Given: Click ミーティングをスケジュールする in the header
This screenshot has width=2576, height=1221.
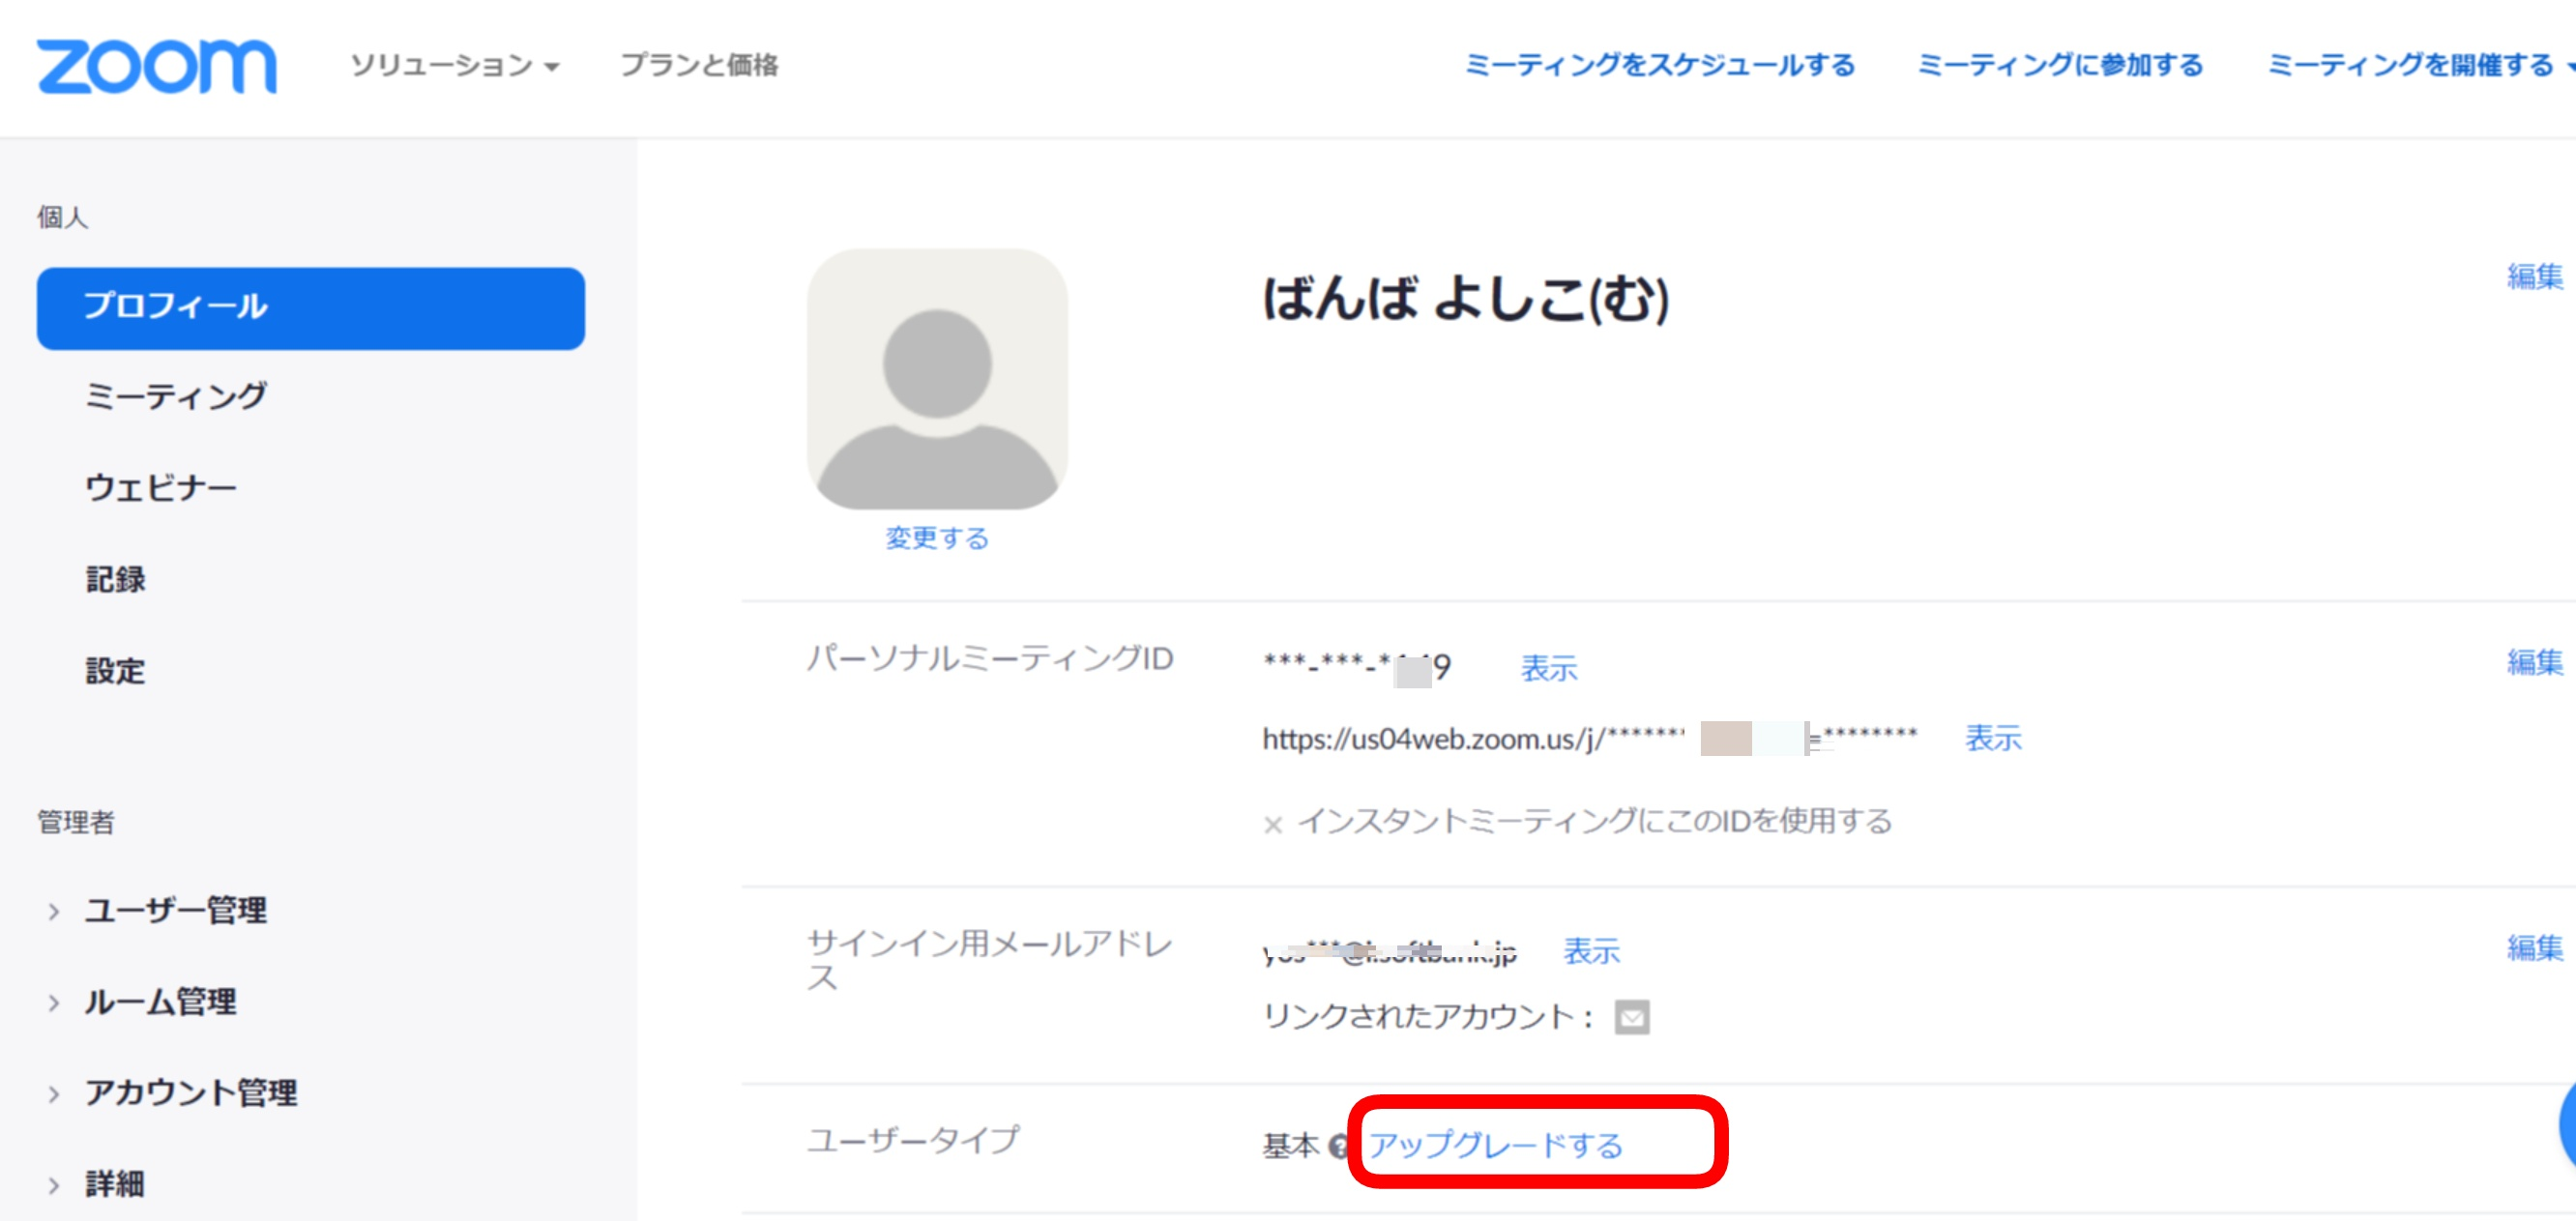Looking at the screenshot, I should [x=1659, y=66].
